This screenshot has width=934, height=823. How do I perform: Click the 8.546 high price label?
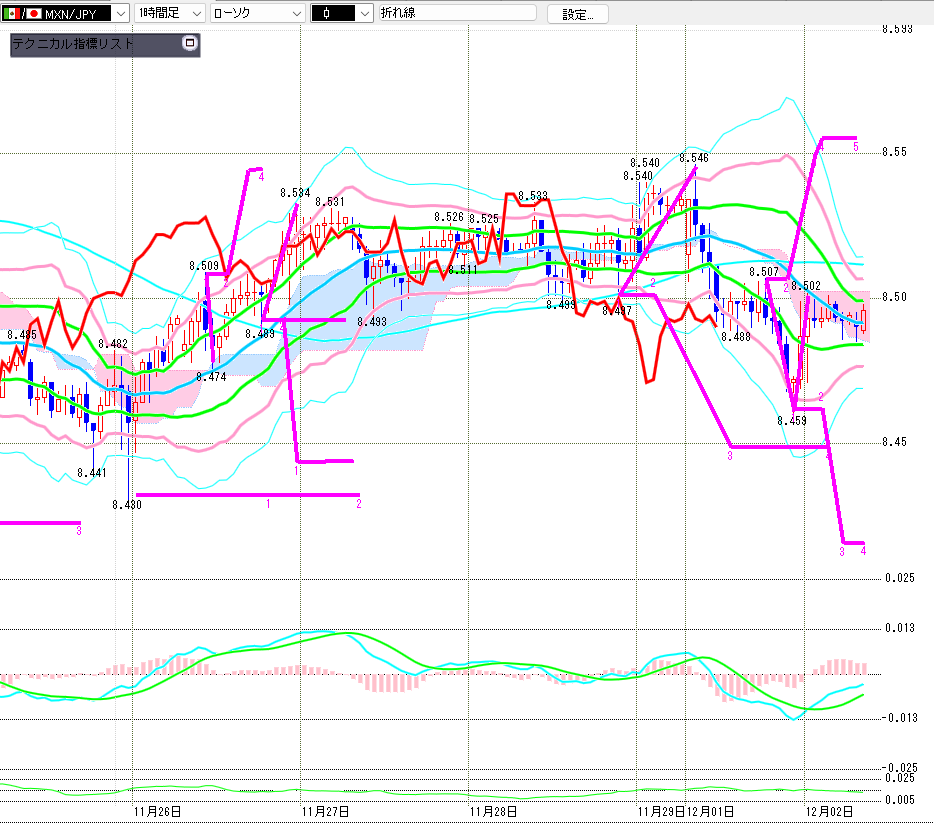(x=693, y=158)
